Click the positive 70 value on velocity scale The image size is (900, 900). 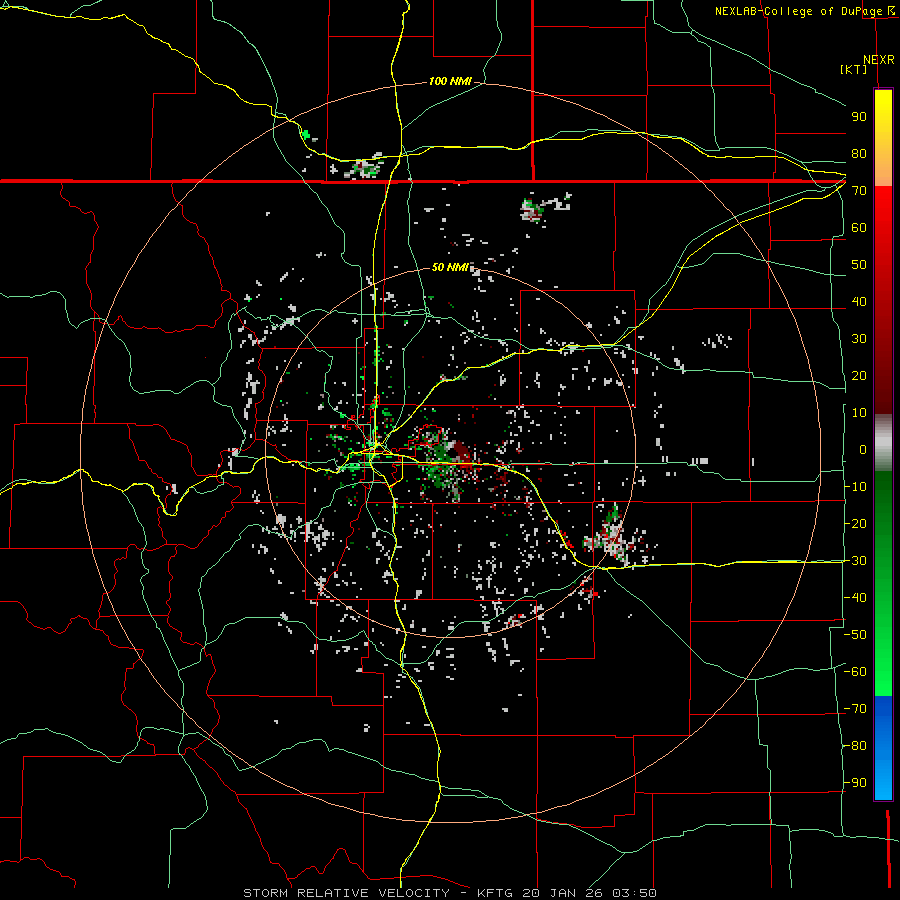(x=859, y=191)
